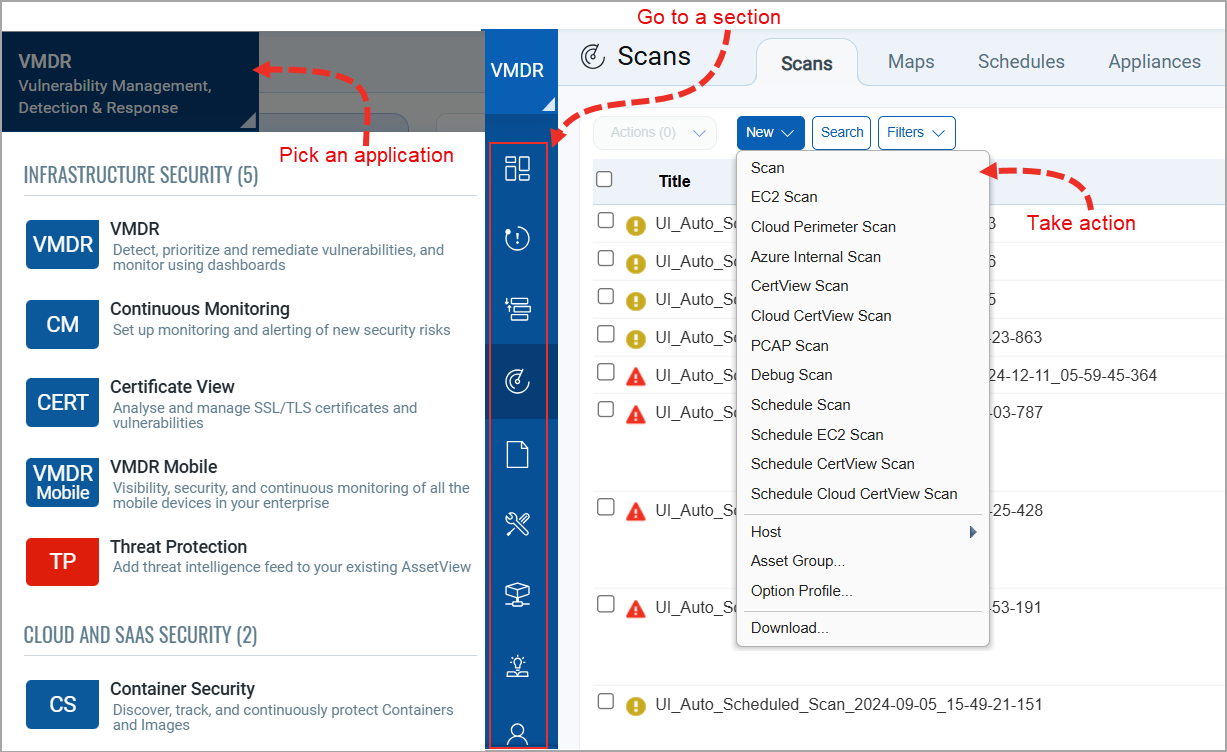Click the CM Continuous Monitoring tile icon
This screenshot has height=752, width=1227.
tap(63, 324)
